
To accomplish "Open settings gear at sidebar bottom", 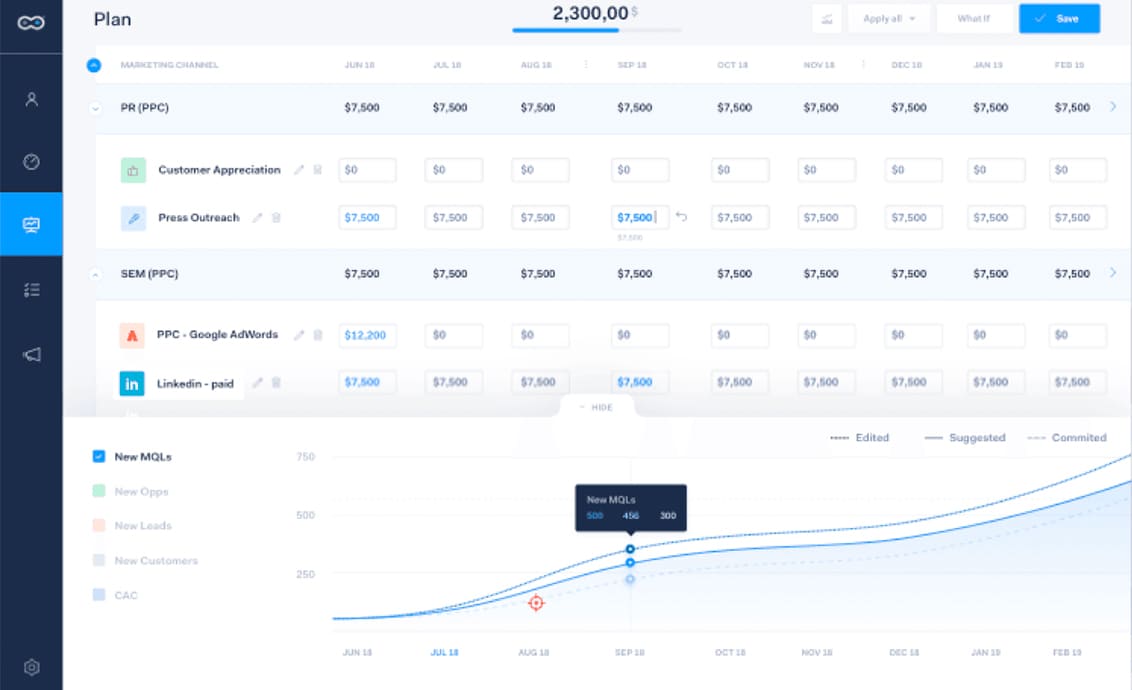I will tap(31, 667).
